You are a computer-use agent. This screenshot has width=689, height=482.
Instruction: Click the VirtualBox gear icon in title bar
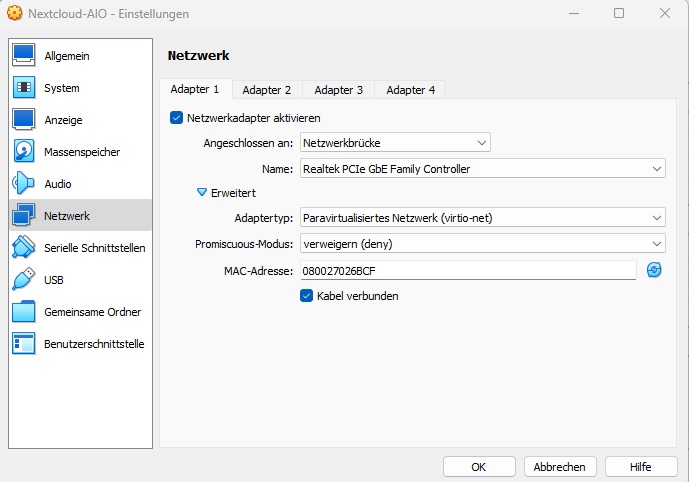click(15, 13)
